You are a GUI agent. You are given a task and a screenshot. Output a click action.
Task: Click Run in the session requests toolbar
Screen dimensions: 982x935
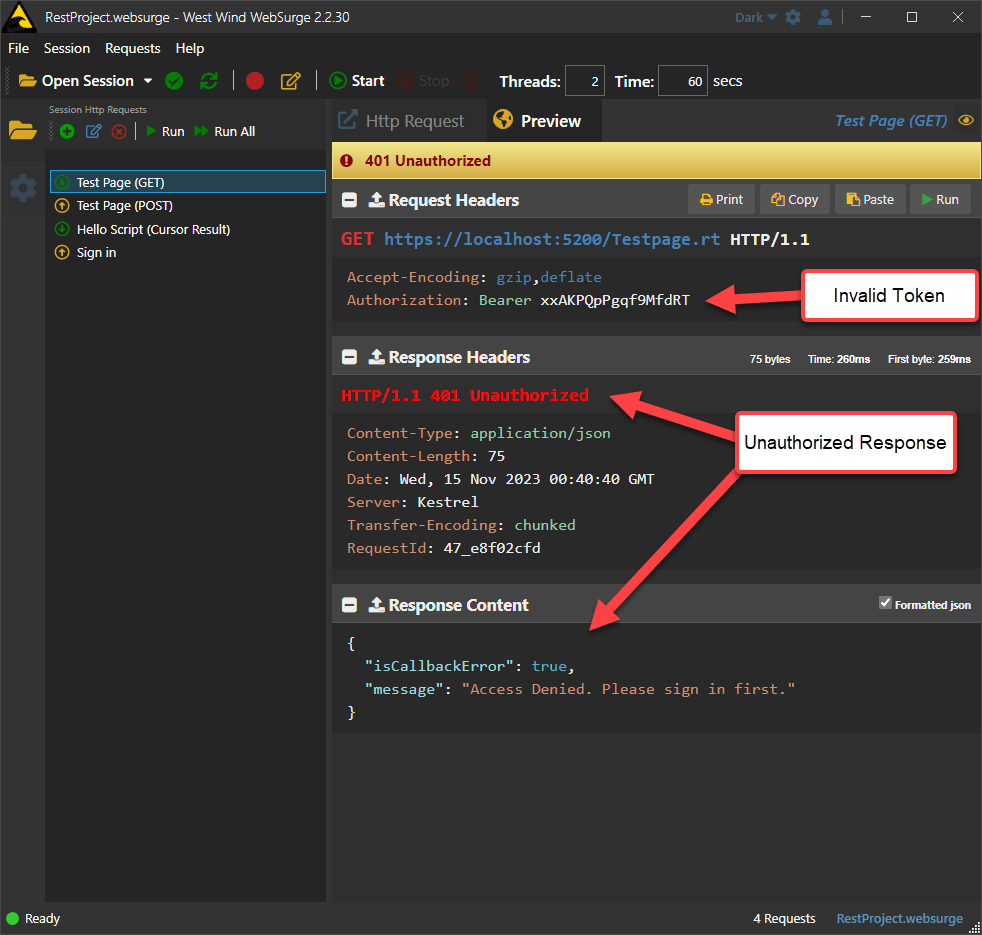point(165,132)
